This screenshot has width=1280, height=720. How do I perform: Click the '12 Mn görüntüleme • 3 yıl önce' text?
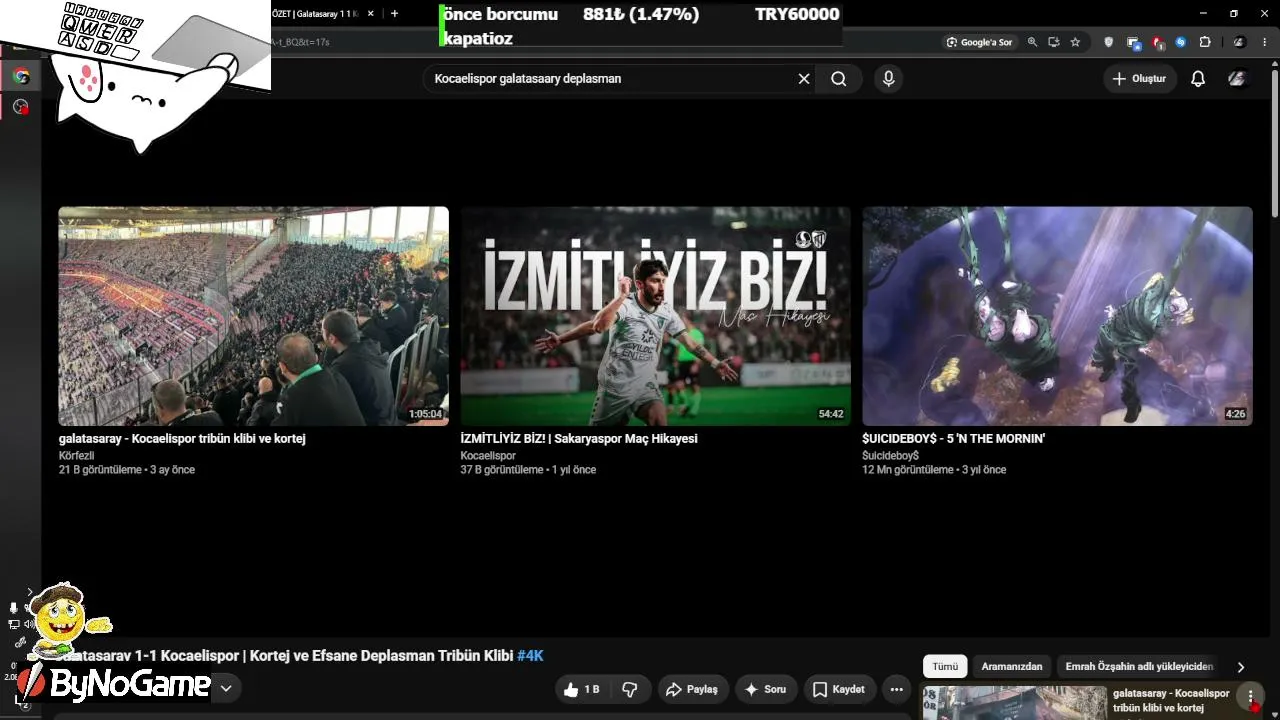coord(934,470)
